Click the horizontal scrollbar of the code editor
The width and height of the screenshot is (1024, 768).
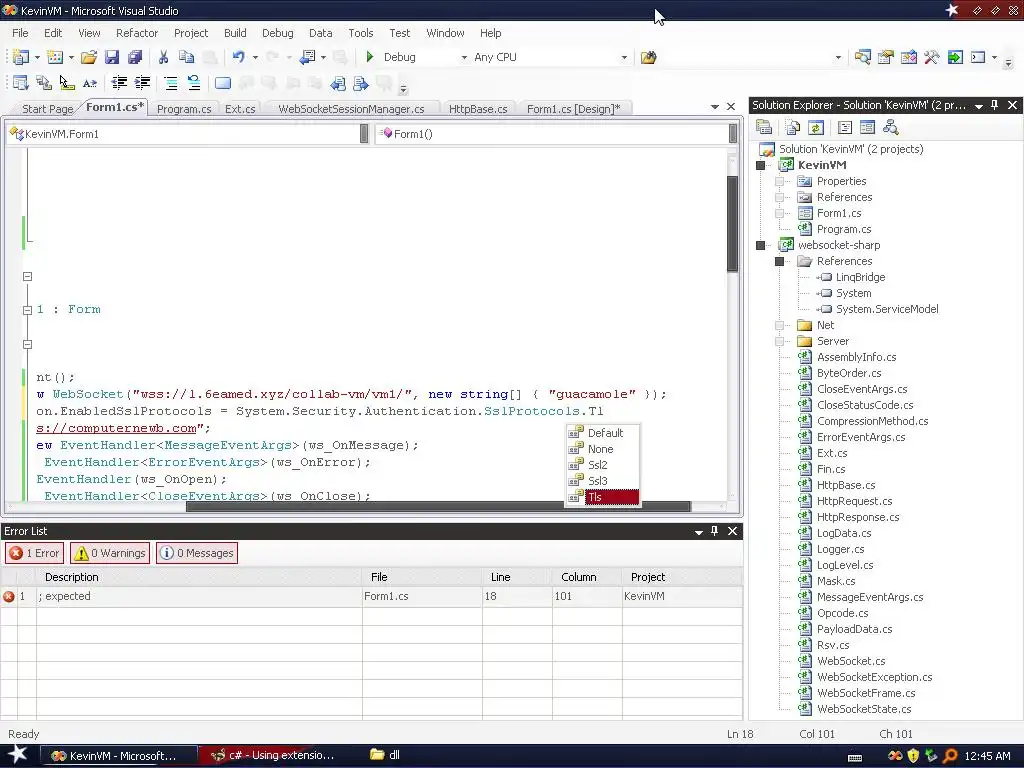438,506
